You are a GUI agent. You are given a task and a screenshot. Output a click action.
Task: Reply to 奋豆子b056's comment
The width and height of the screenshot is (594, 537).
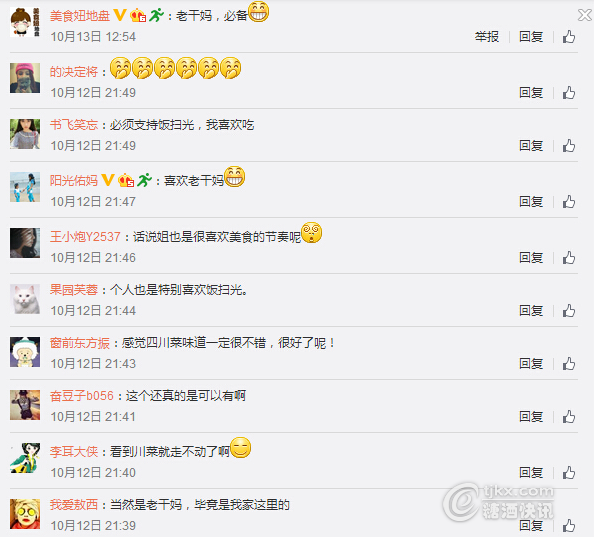click(531, 417)
